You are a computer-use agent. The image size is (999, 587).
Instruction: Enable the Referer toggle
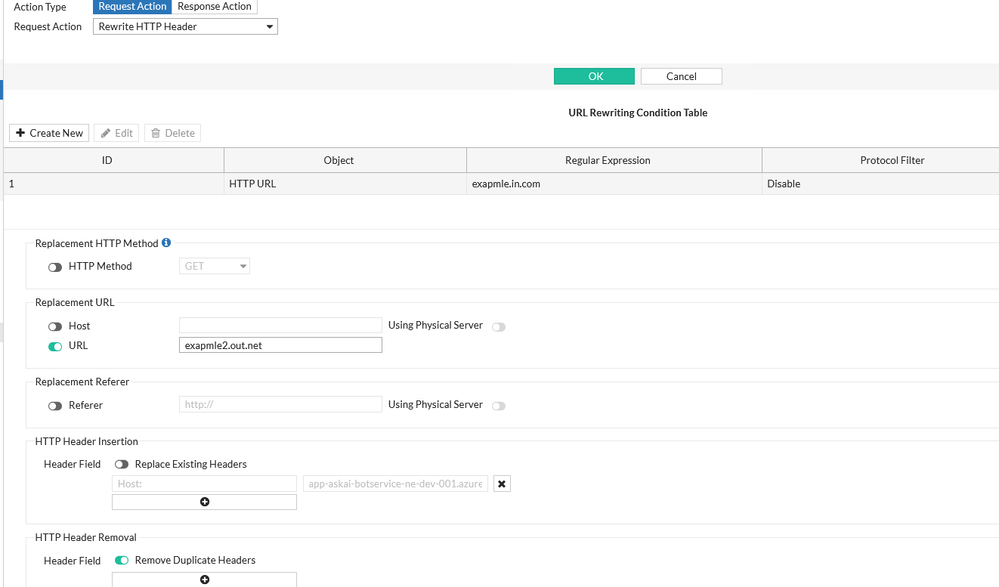coord(55,406)
